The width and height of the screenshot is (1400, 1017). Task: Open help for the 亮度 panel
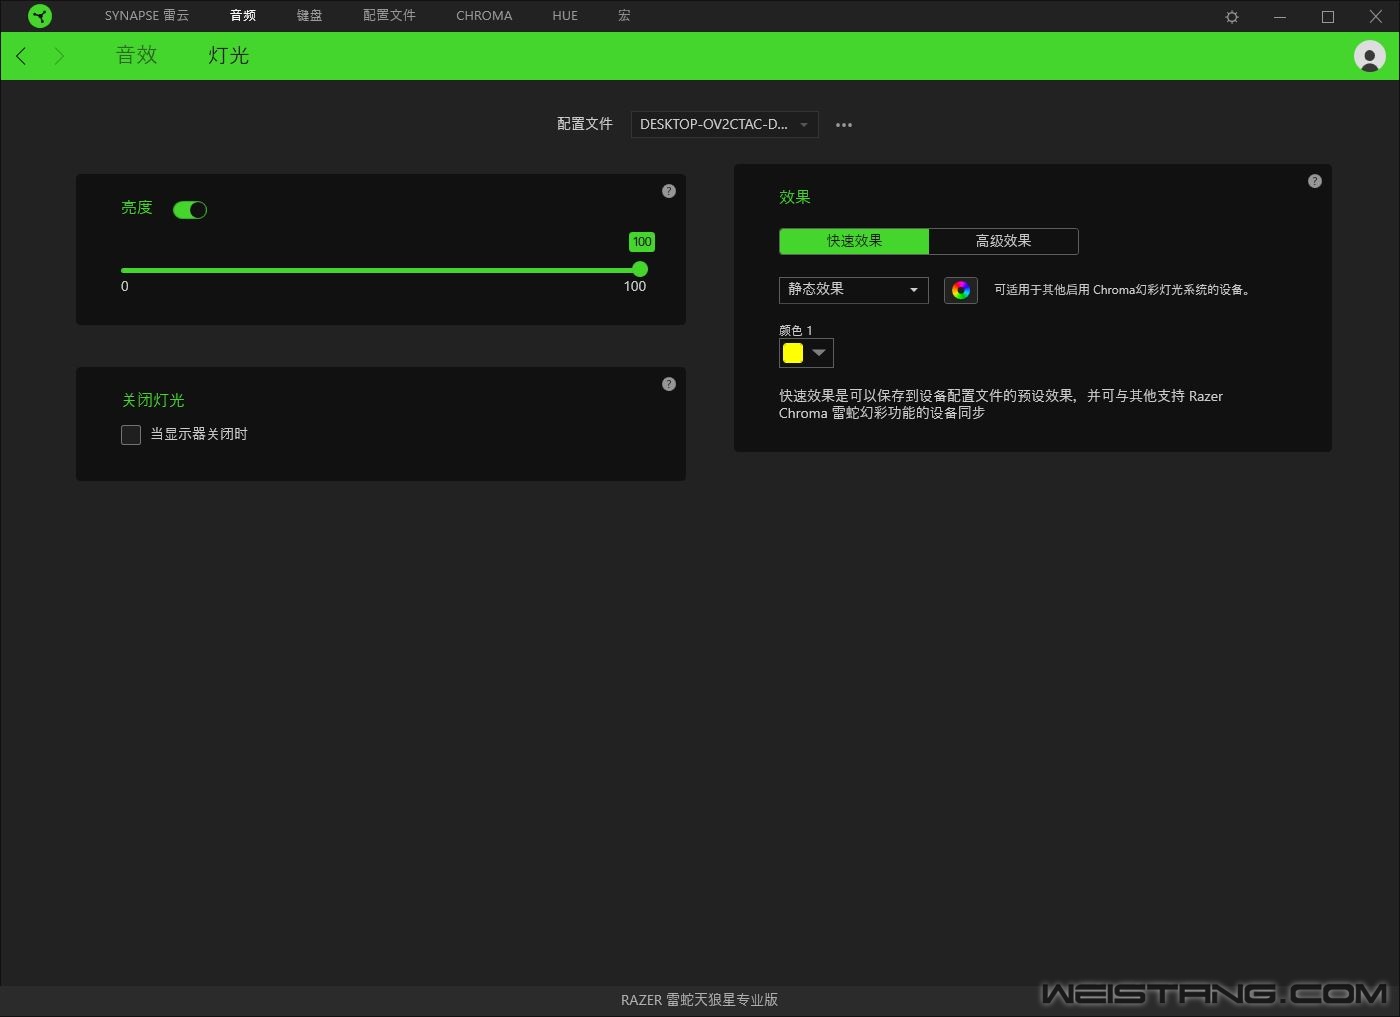[x=669, y=191]
